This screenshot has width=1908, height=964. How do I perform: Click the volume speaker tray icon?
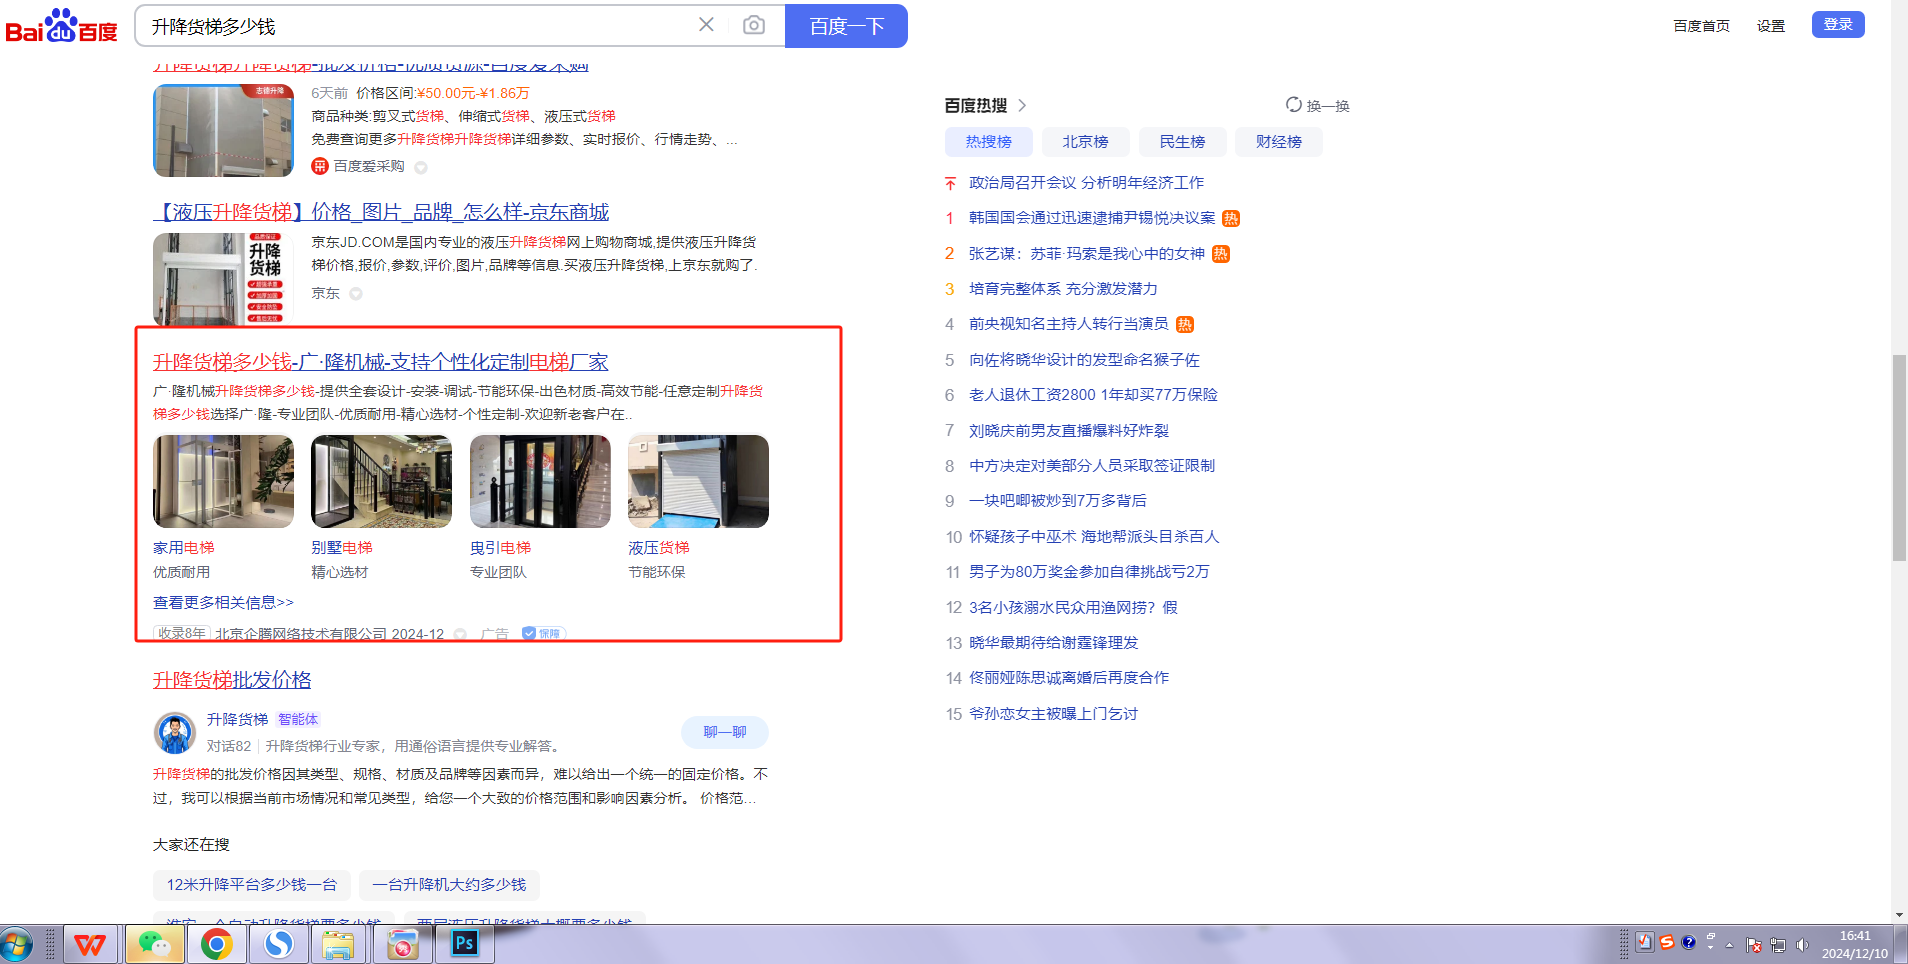1802,945
